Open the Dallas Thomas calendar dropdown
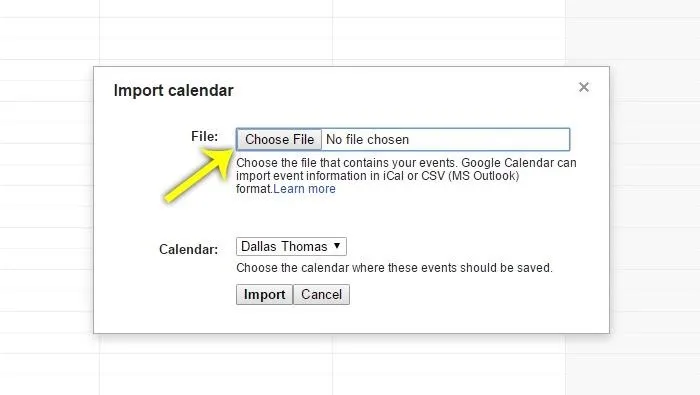 click(x=291, y=246)
